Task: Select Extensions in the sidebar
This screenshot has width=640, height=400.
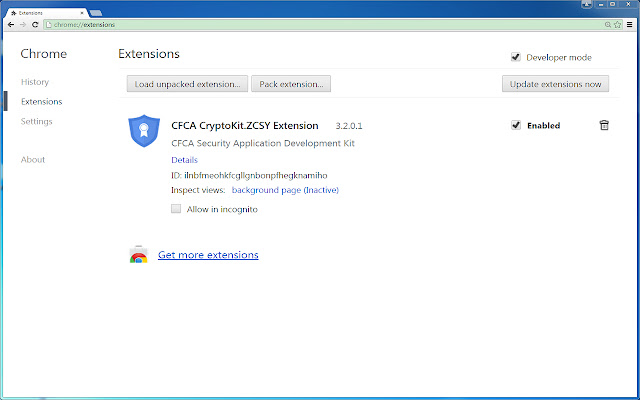Action: (42, 102)
